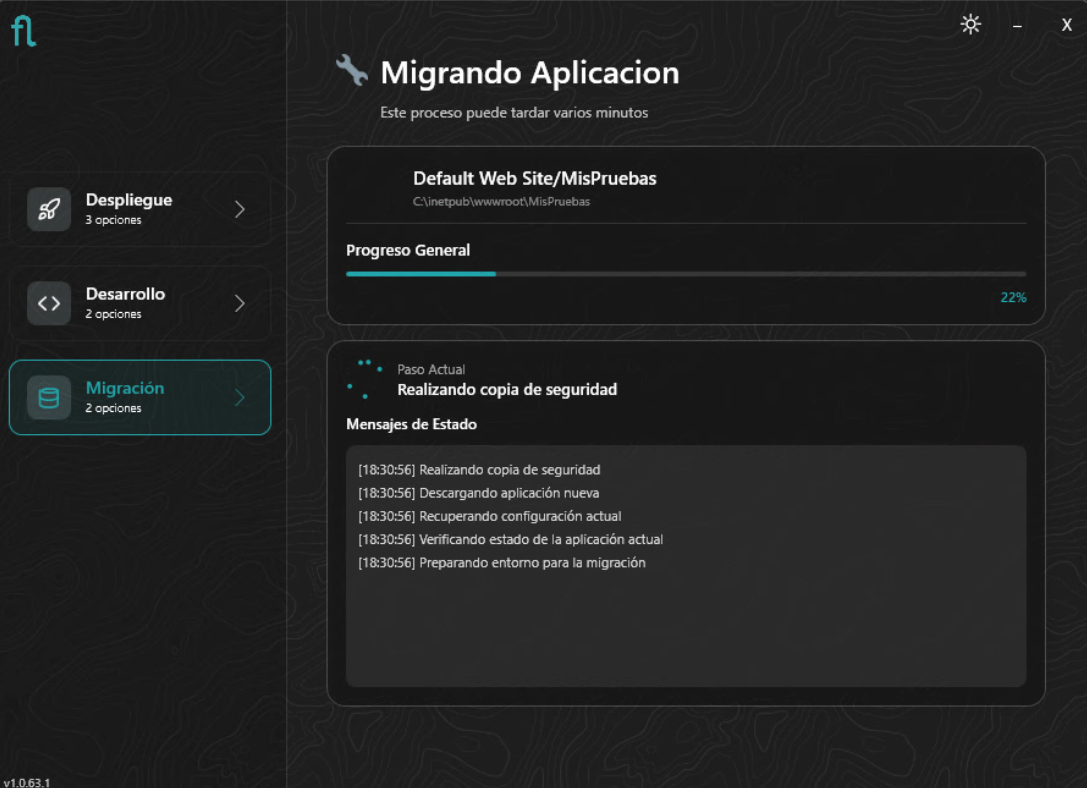
Task: Select the Migración menu section
Action: (139, 397)
